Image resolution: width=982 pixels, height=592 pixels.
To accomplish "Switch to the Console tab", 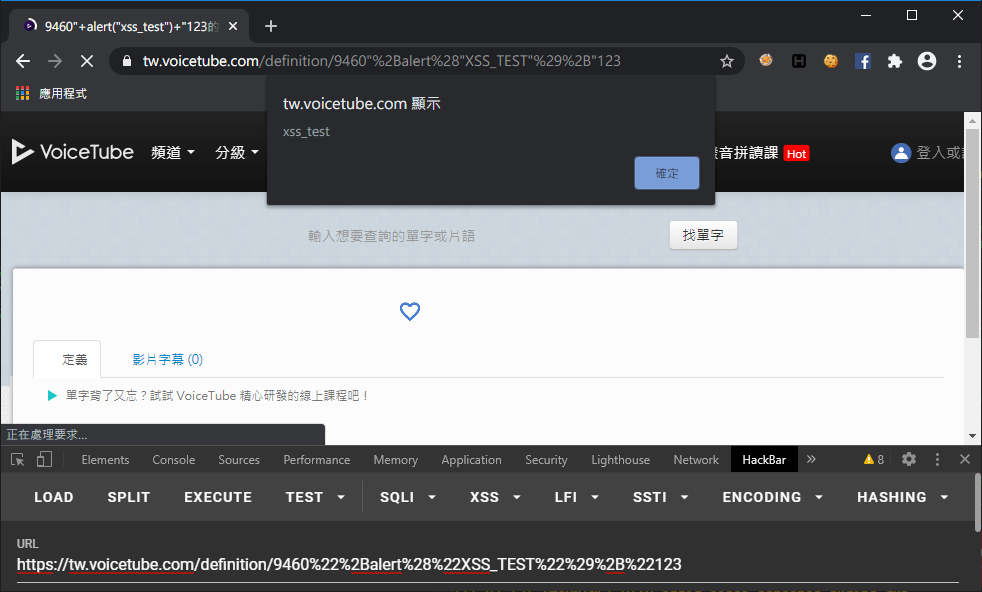I will point(173,460).
